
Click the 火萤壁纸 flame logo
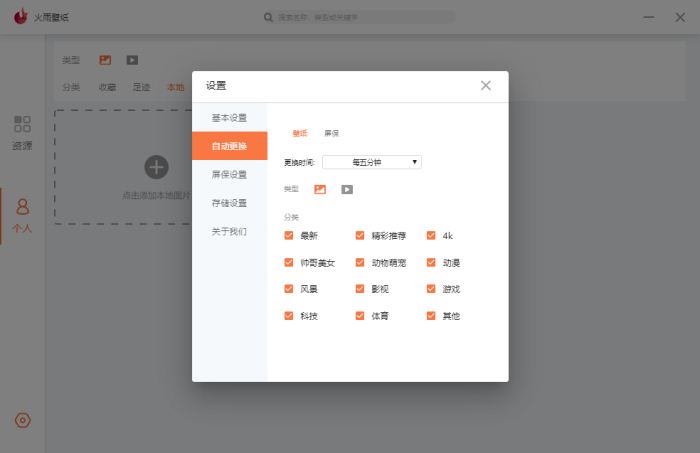19,17
